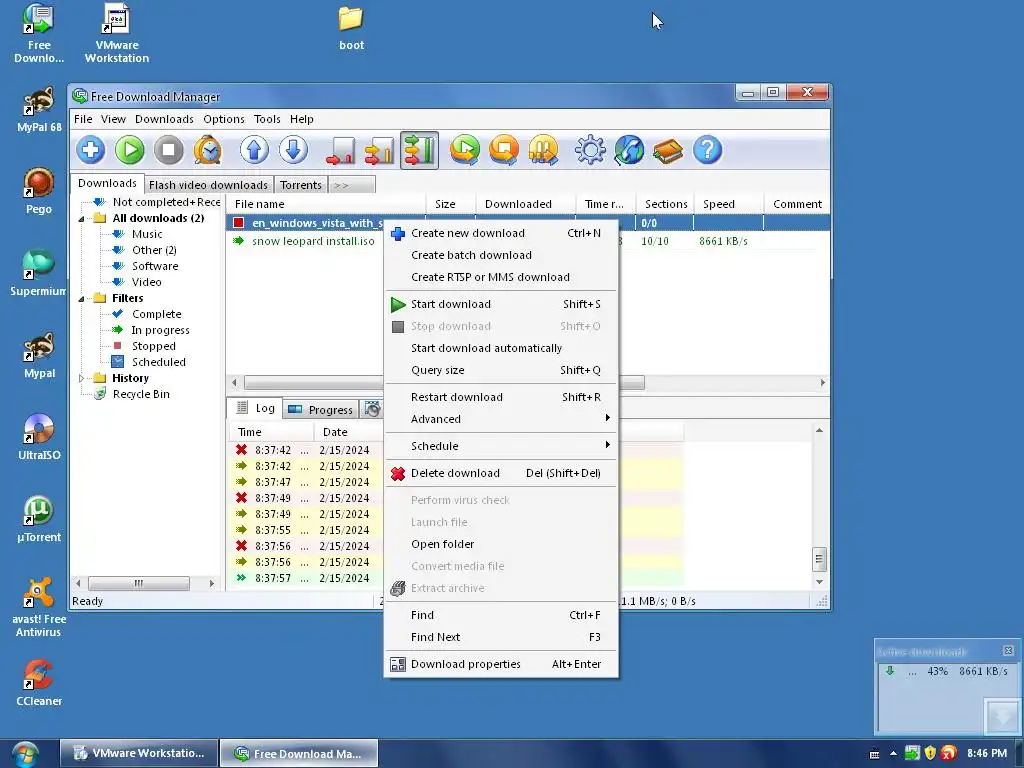Click the globe dial connection toolbar icon

point(629,151)
